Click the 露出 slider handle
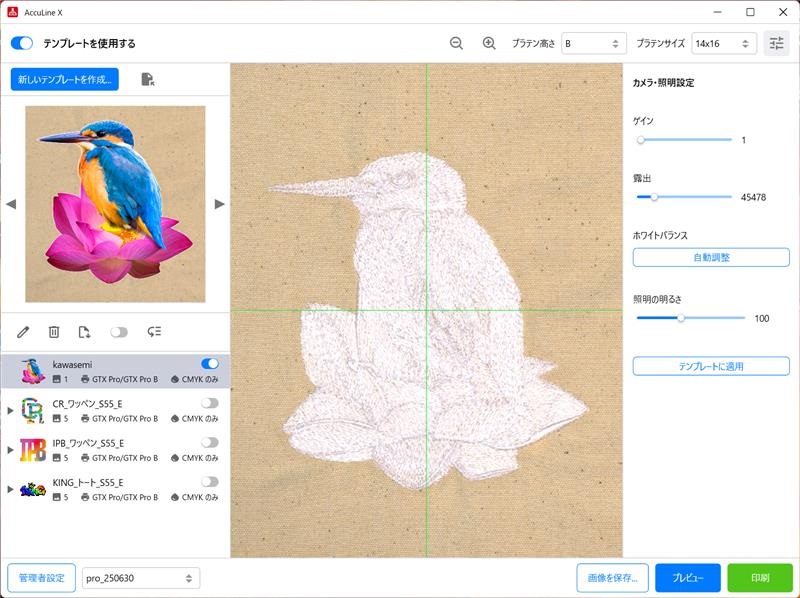The image size is (800, 598). coord(654,197)
